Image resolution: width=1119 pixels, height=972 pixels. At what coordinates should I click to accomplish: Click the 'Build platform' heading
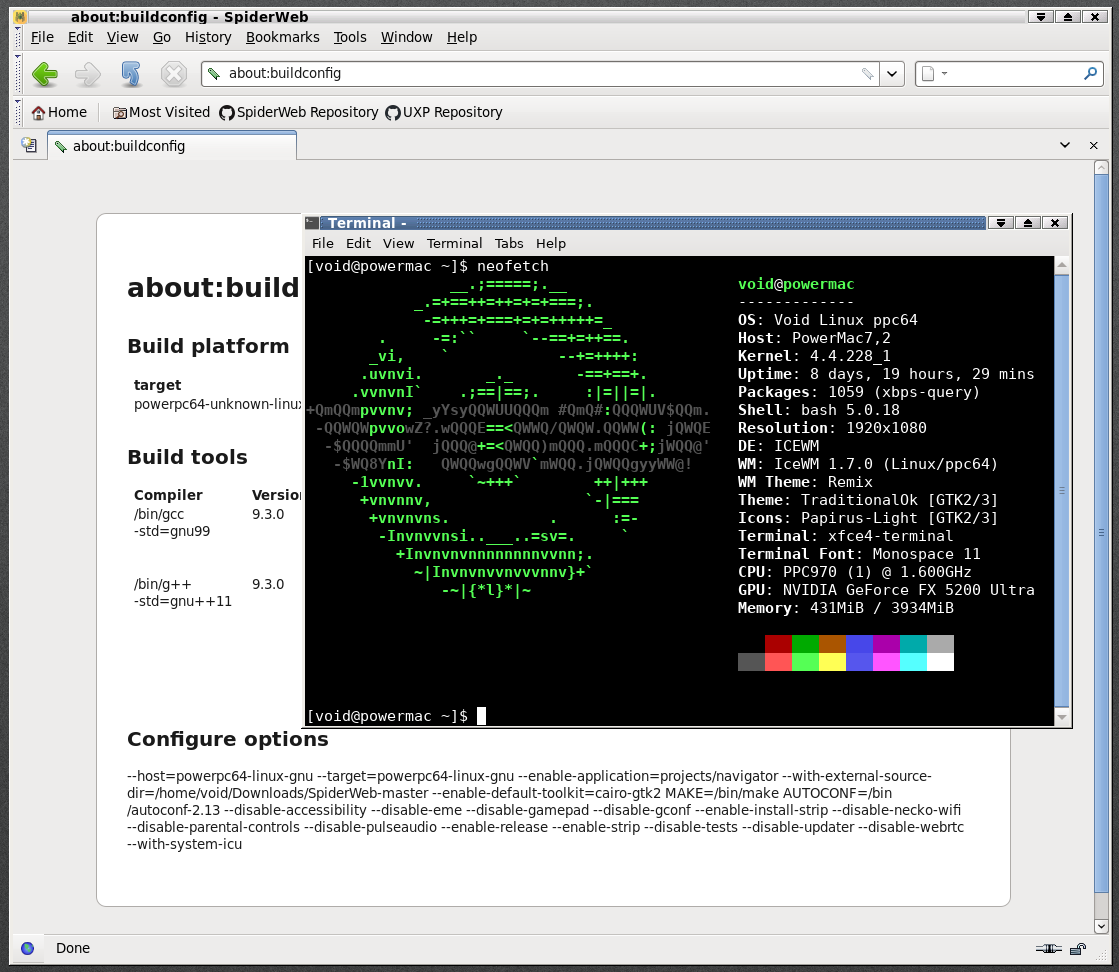pos(208,346)
